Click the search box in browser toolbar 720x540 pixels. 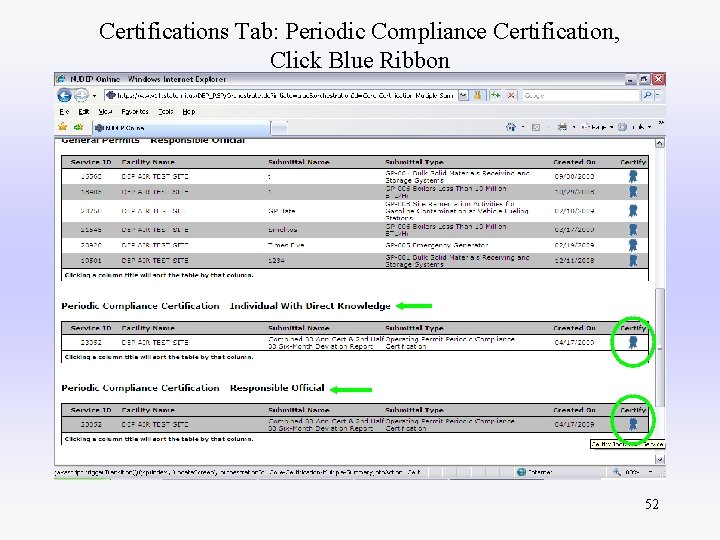click(x=580, y=96)
